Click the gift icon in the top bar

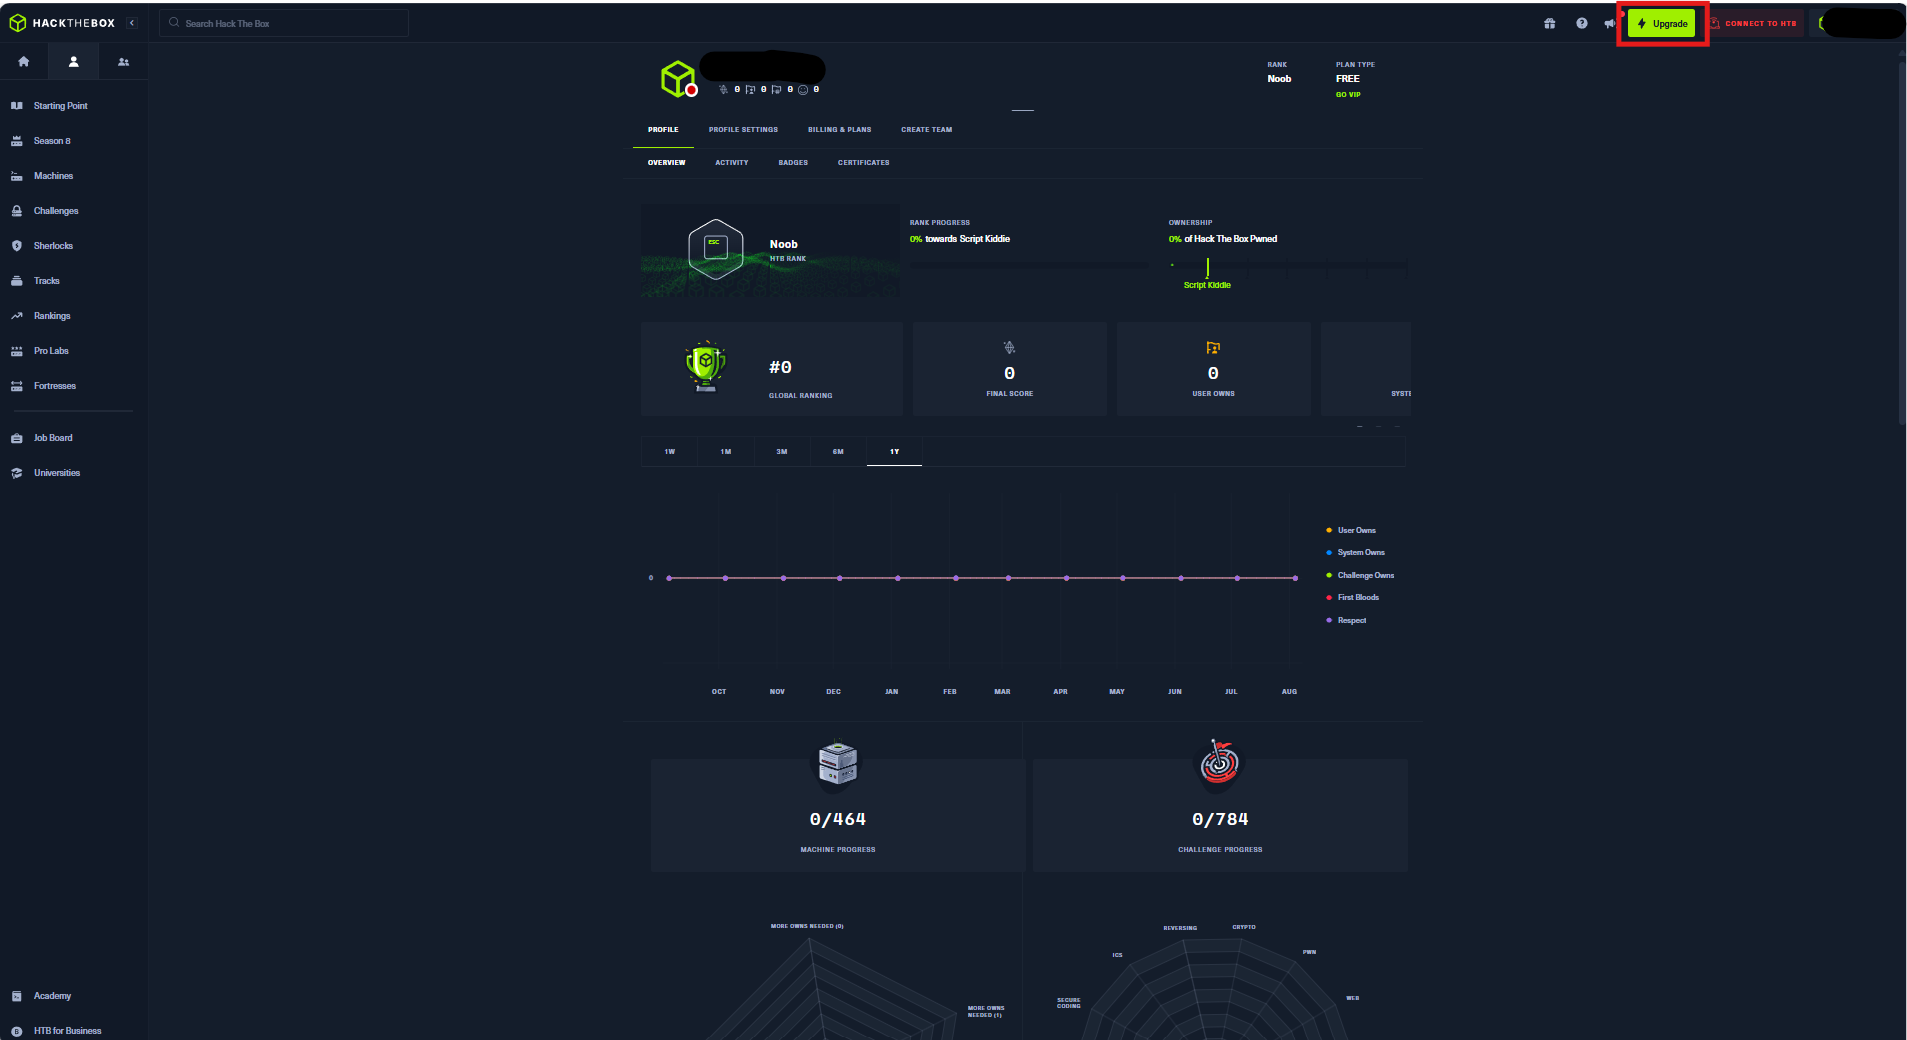click(x=1550, y=22)
